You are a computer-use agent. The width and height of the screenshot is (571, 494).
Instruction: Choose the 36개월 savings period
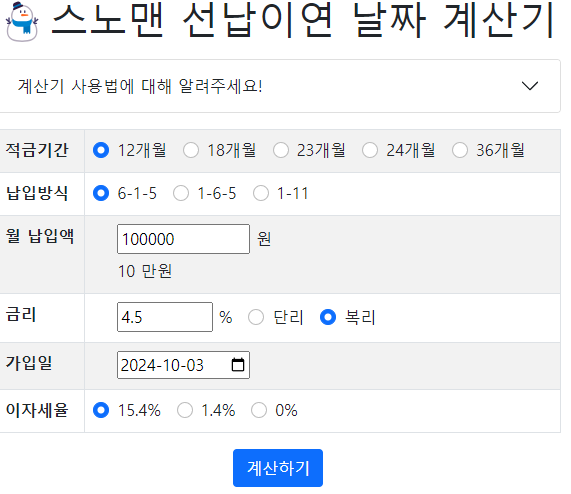click(x=460, y=150)
